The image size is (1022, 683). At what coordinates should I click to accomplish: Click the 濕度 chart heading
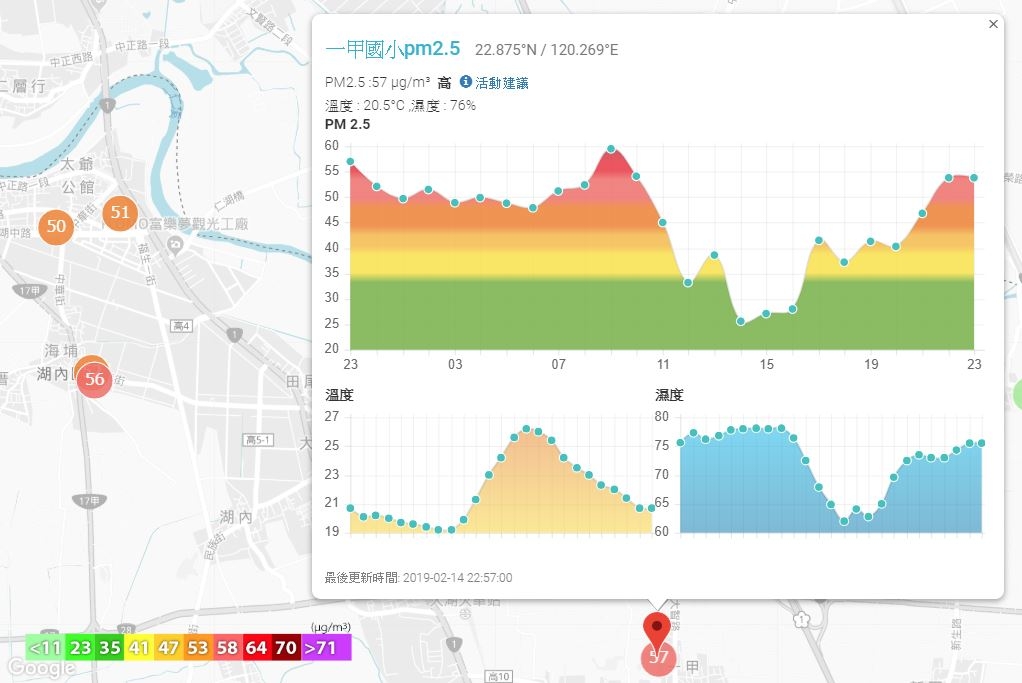coord(669,395)
